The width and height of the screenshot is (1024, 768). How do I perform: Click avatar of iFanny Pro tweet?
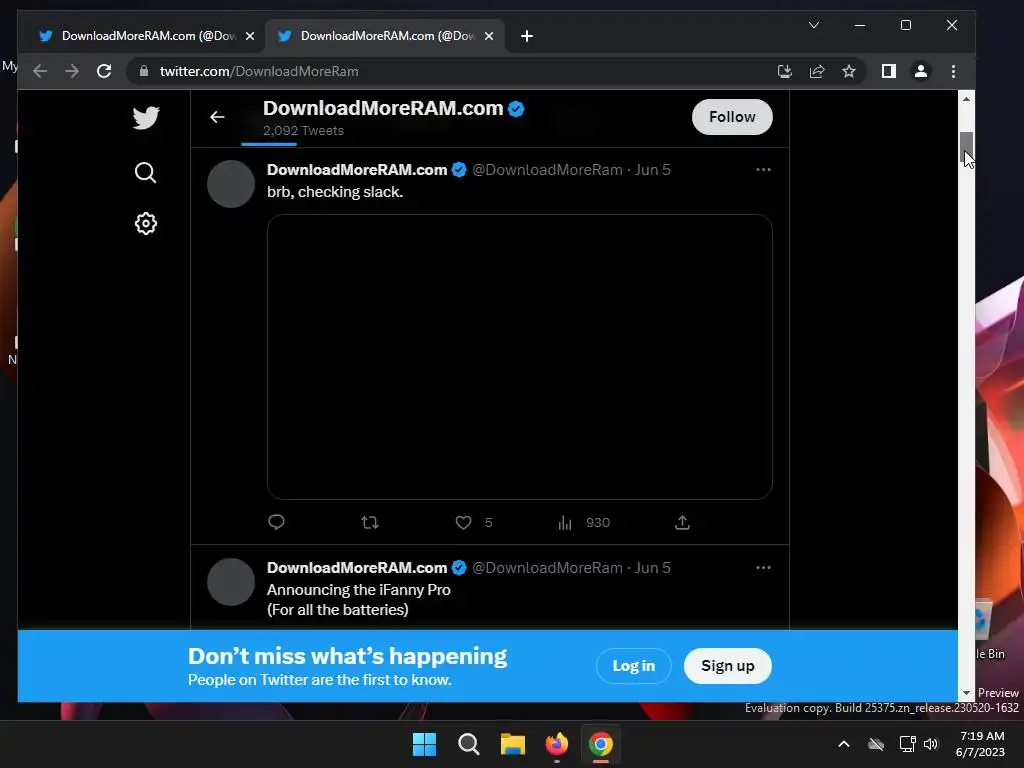(x=231, y=582)
